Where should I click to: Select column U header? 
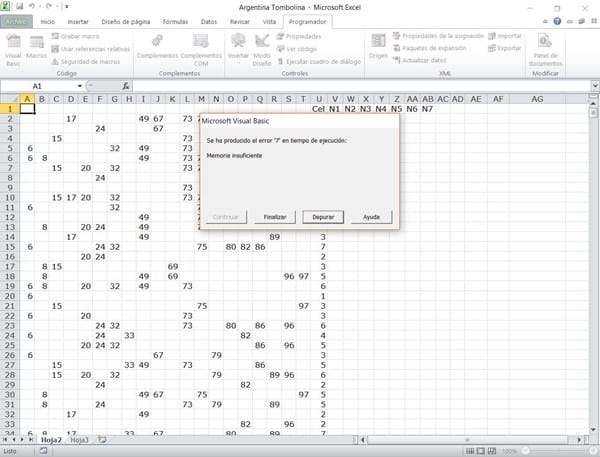click(x=319, y=99)
